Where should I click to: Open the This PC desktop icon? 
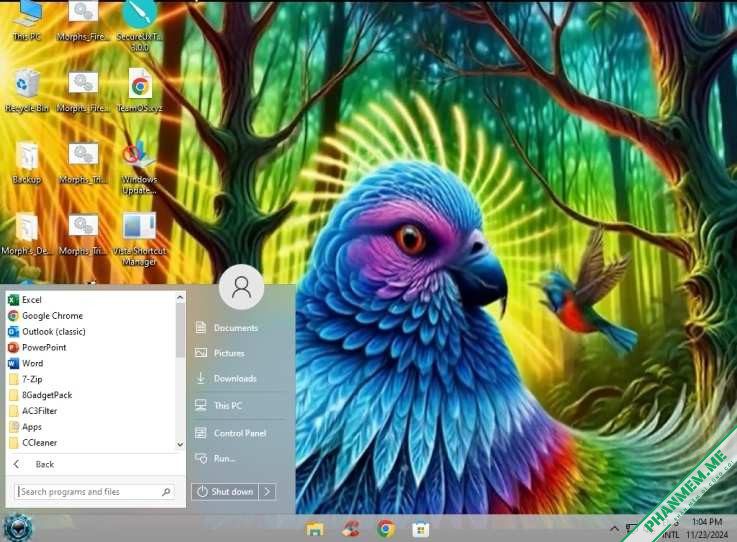tap(27, 21)
